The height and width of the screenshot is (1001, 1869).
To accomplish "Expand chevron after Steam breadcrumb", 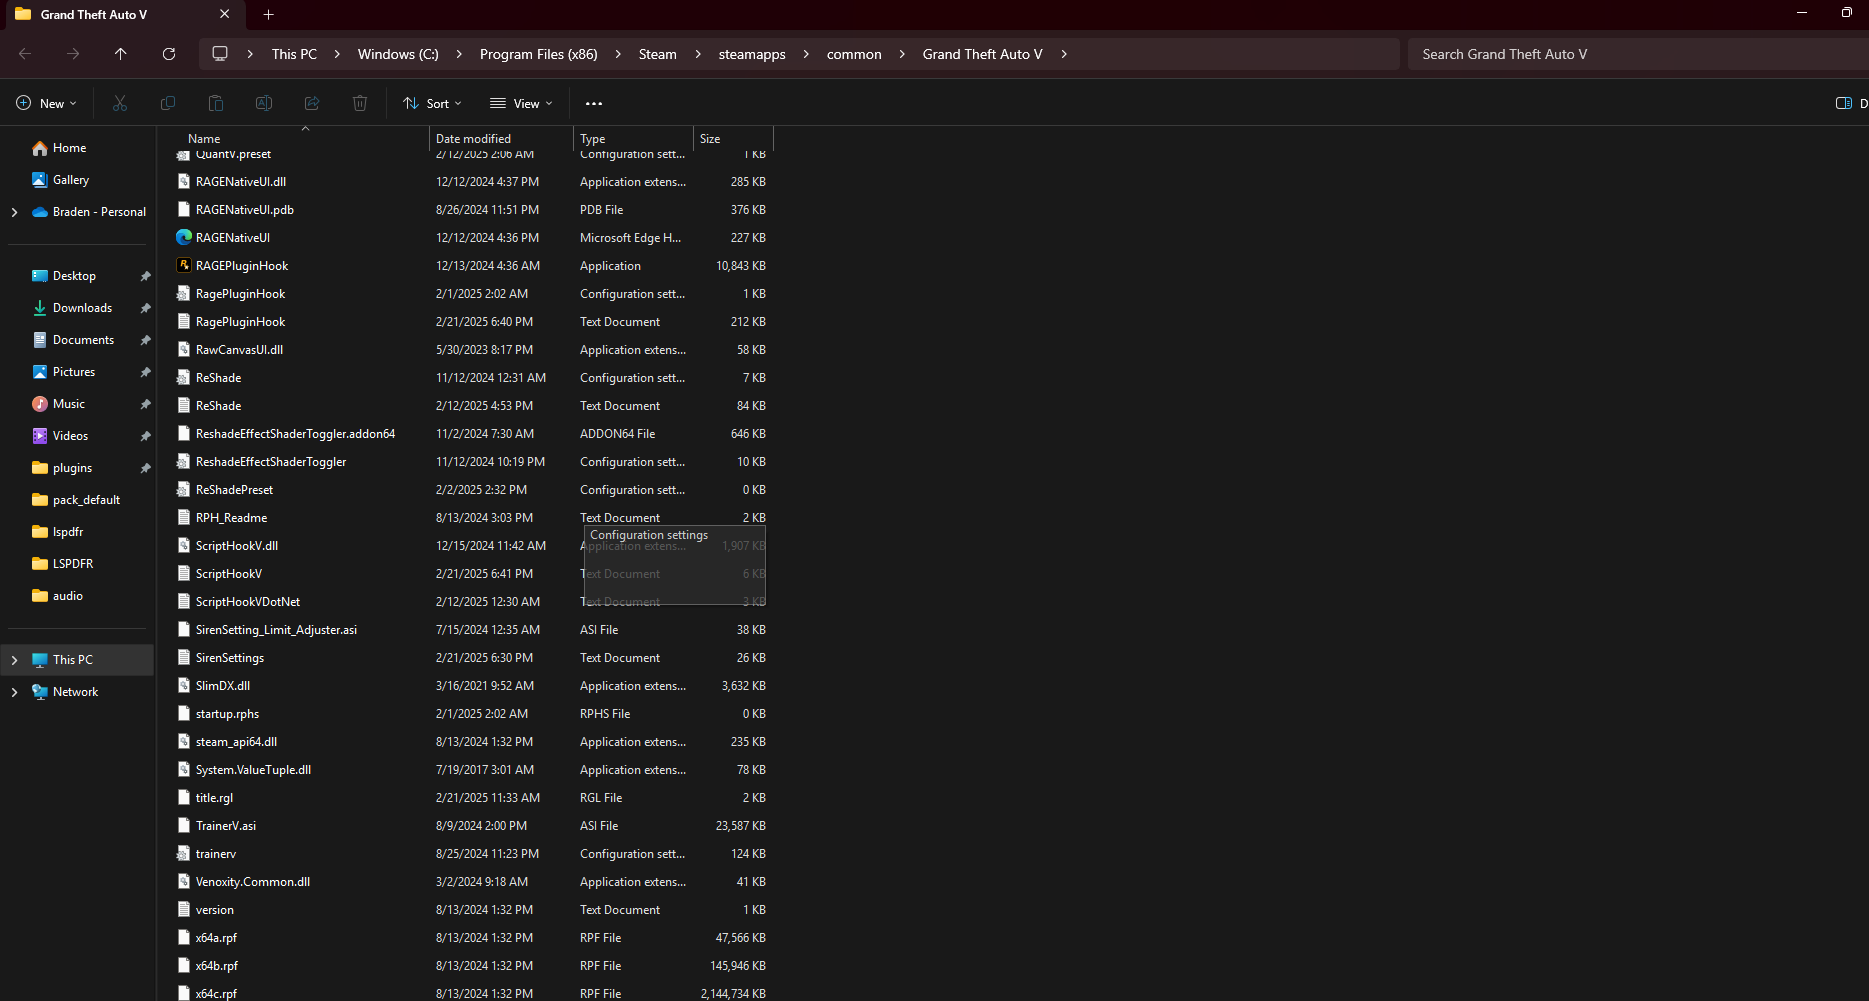I will click(x=698, y=54).
